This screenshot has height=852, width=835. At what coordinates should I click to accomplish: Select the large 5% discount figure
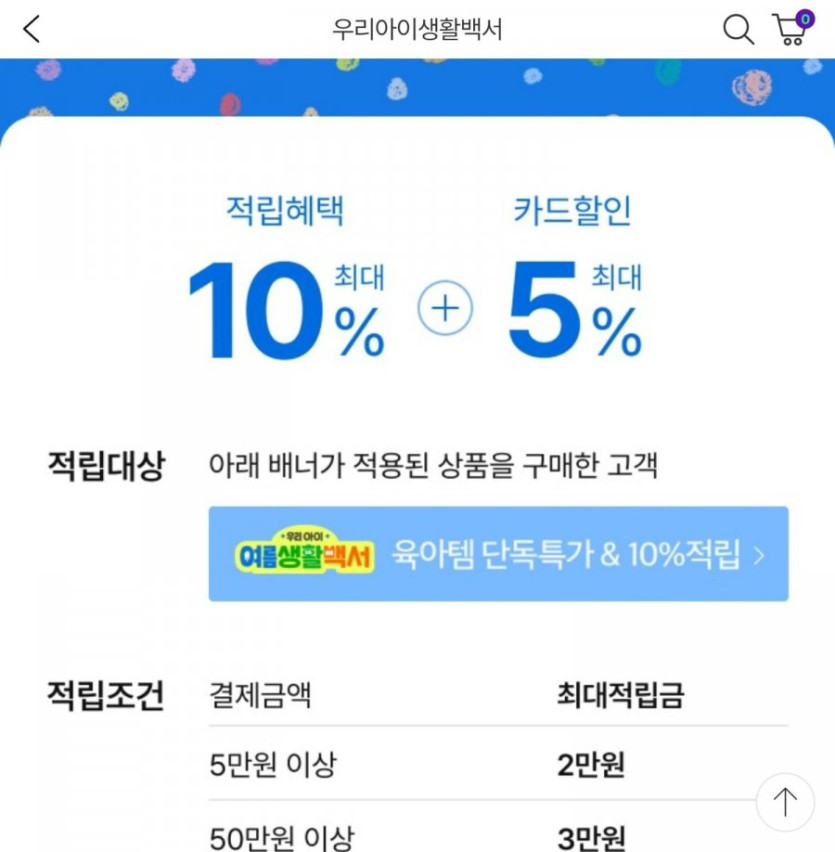pyautogui.click(x=574, y=310)
